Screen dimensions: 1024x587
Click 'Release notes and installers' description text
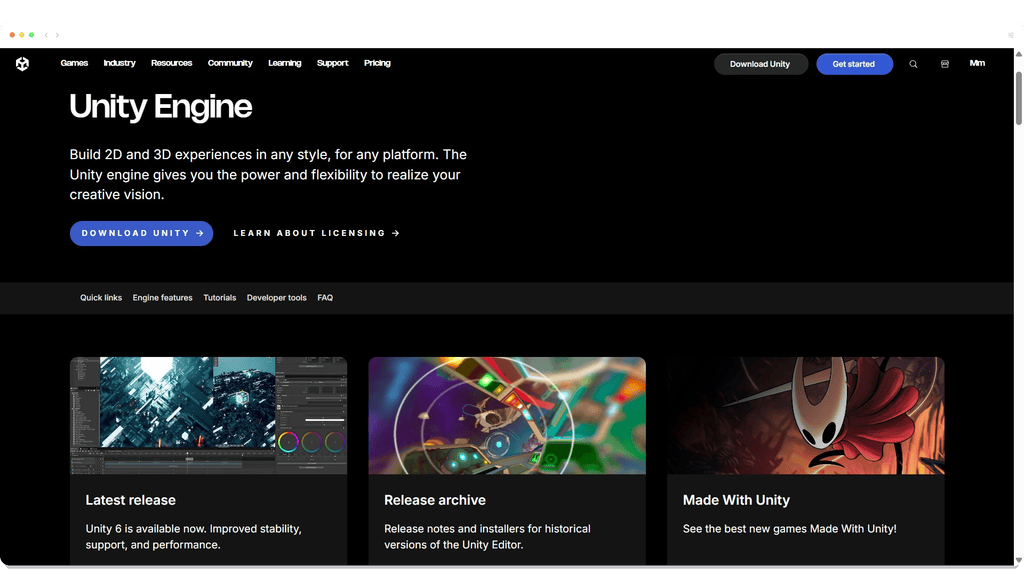487,537
